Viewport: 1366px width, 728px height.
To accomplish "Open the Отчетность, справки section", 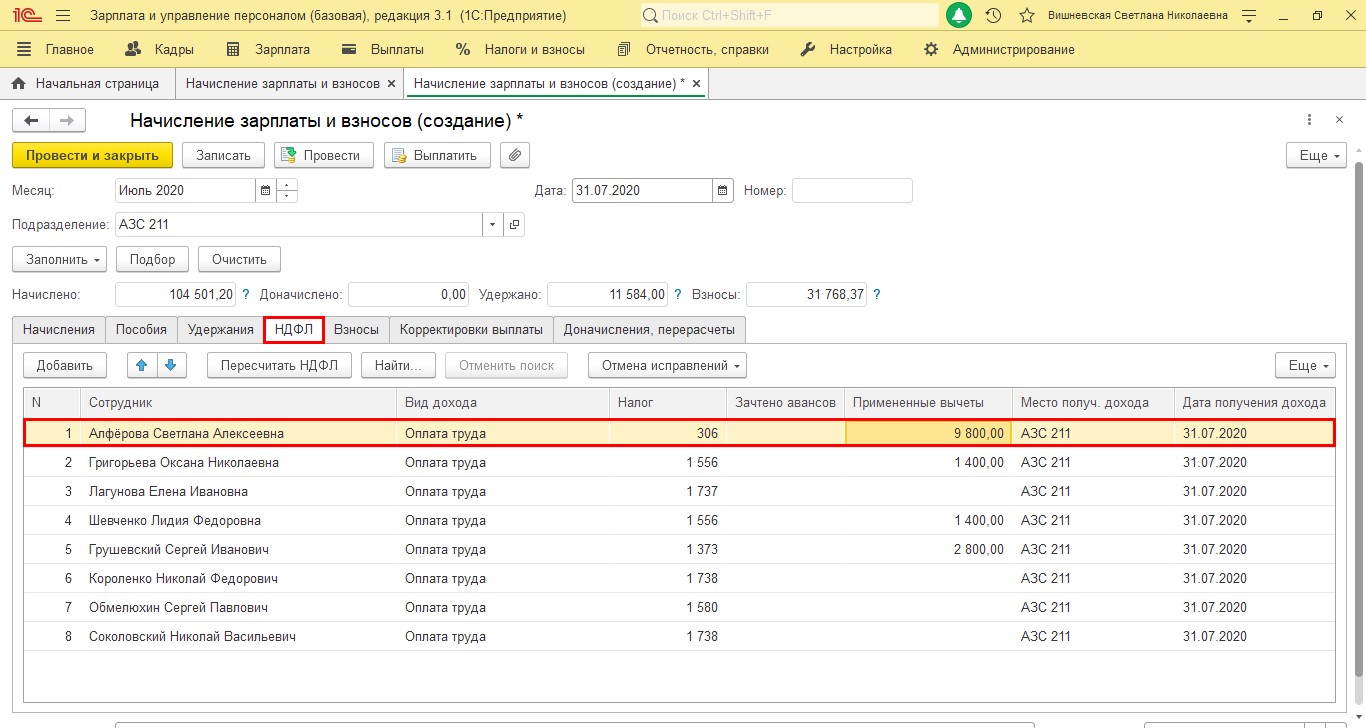I will pyautogui.click(x=693, y=49).
